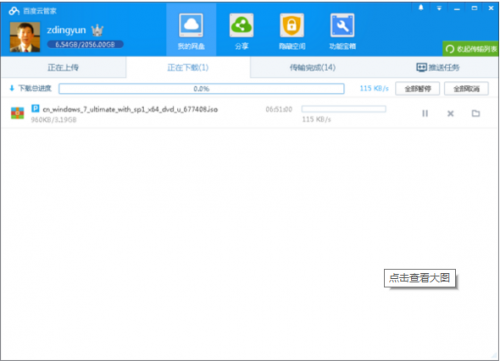This screenshot has height=361, width=500.
Task: Click the Baidu cloud logo icon
Action: (x=14, y=11)
